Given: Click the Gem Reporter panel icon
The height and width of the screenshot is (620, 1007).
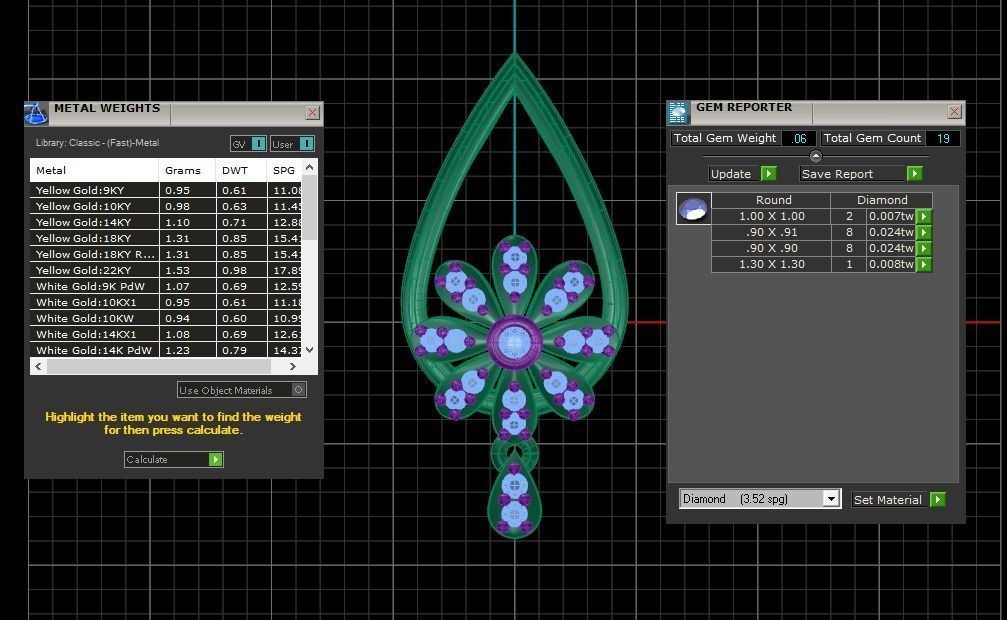Looking at the screenshot, I should coord(678,113).
